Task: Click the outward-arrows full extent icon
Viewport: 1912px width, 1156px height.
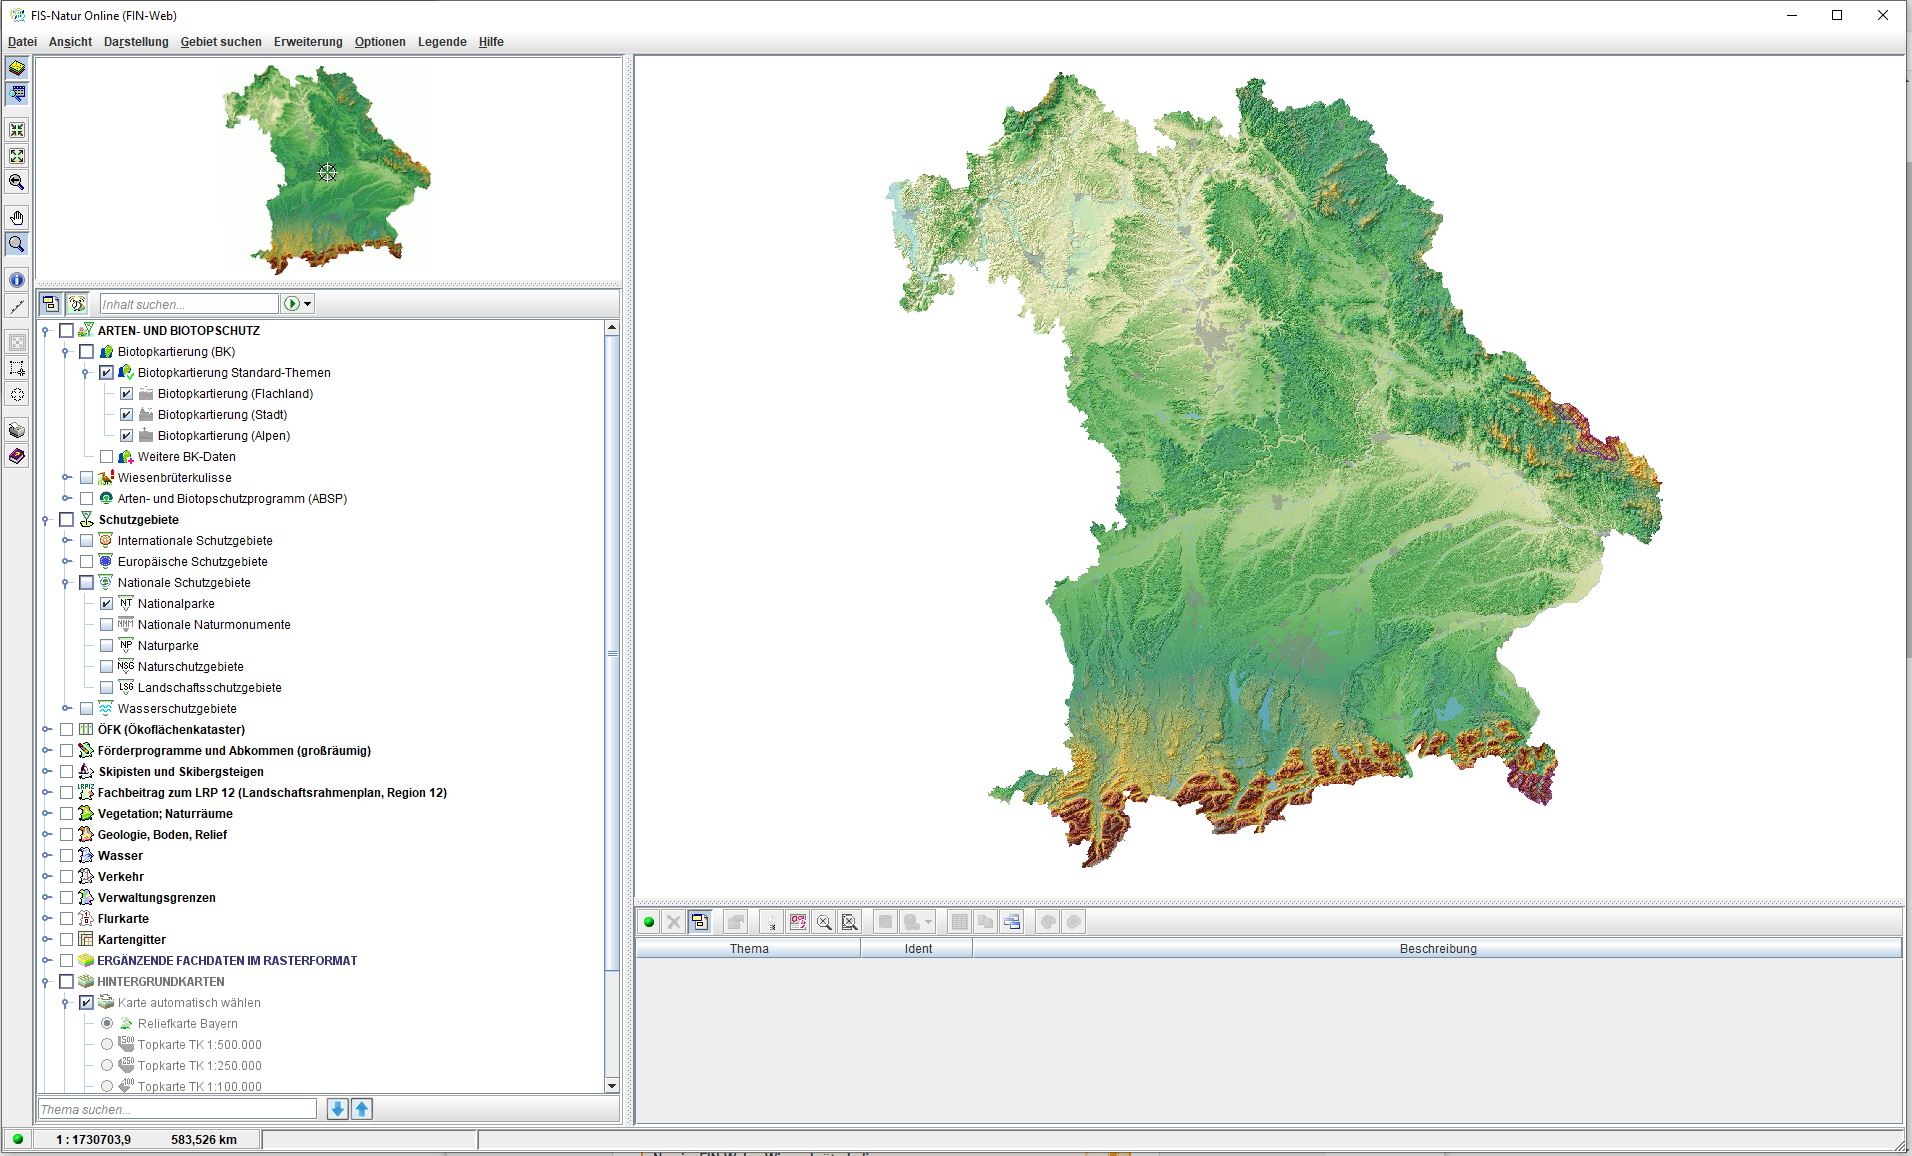Action: 17,156
